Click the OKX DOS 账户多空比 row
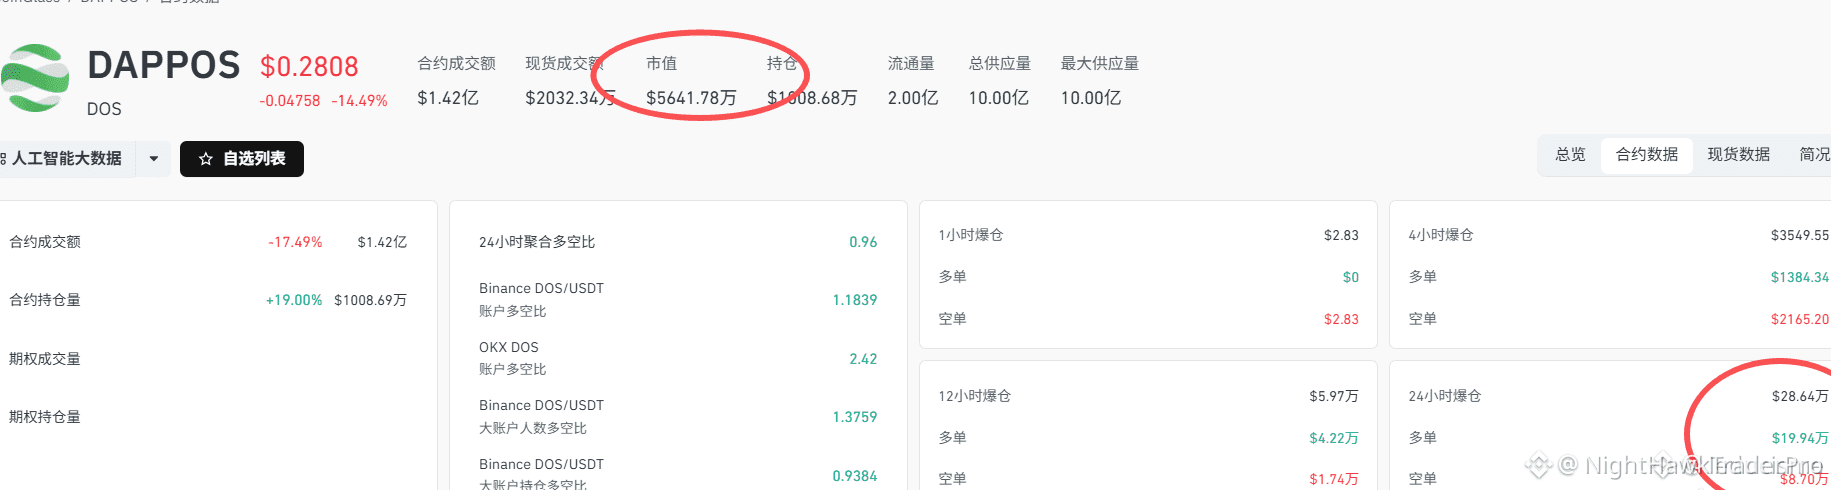 pyautogui.click(x=678, y=358)
